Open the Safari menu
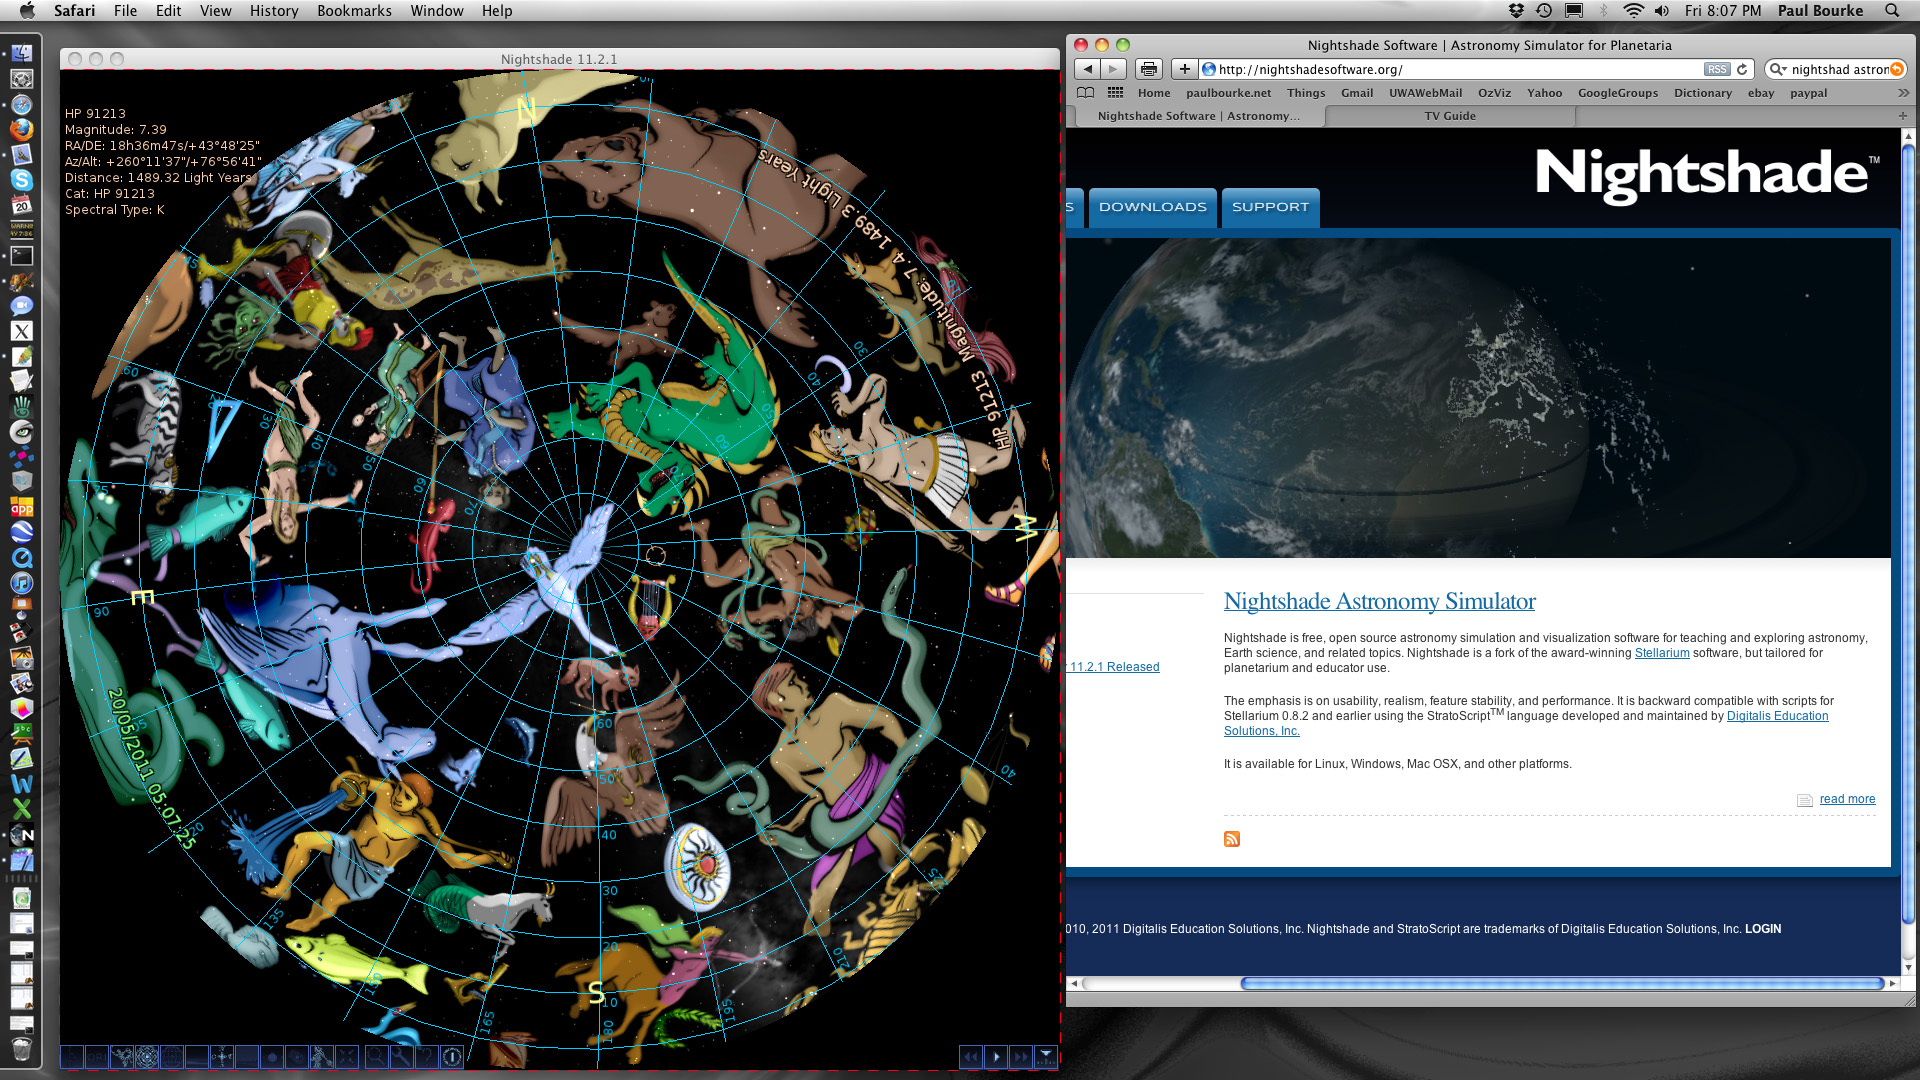Screen dimensions: 1920x1080 point(74,11)
